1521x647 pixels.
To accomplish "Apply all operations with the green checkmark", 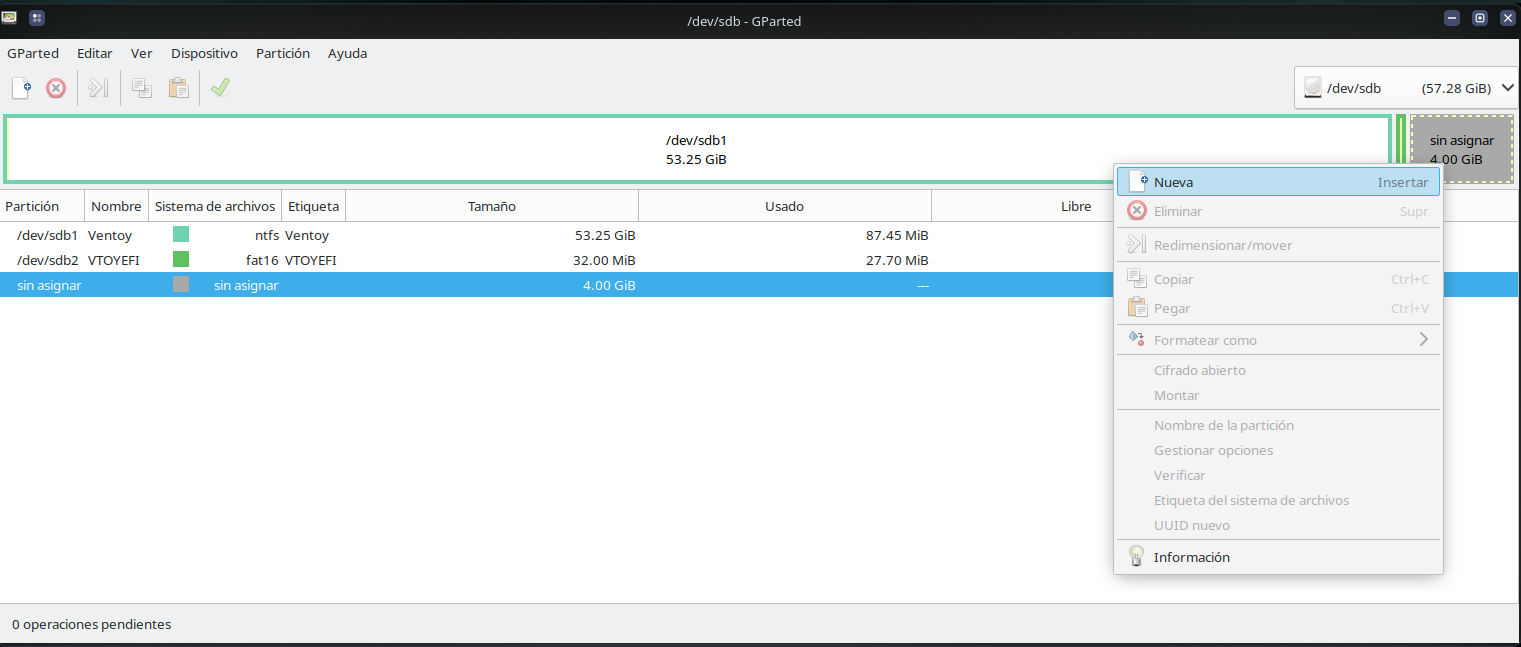I will [220, 88].
